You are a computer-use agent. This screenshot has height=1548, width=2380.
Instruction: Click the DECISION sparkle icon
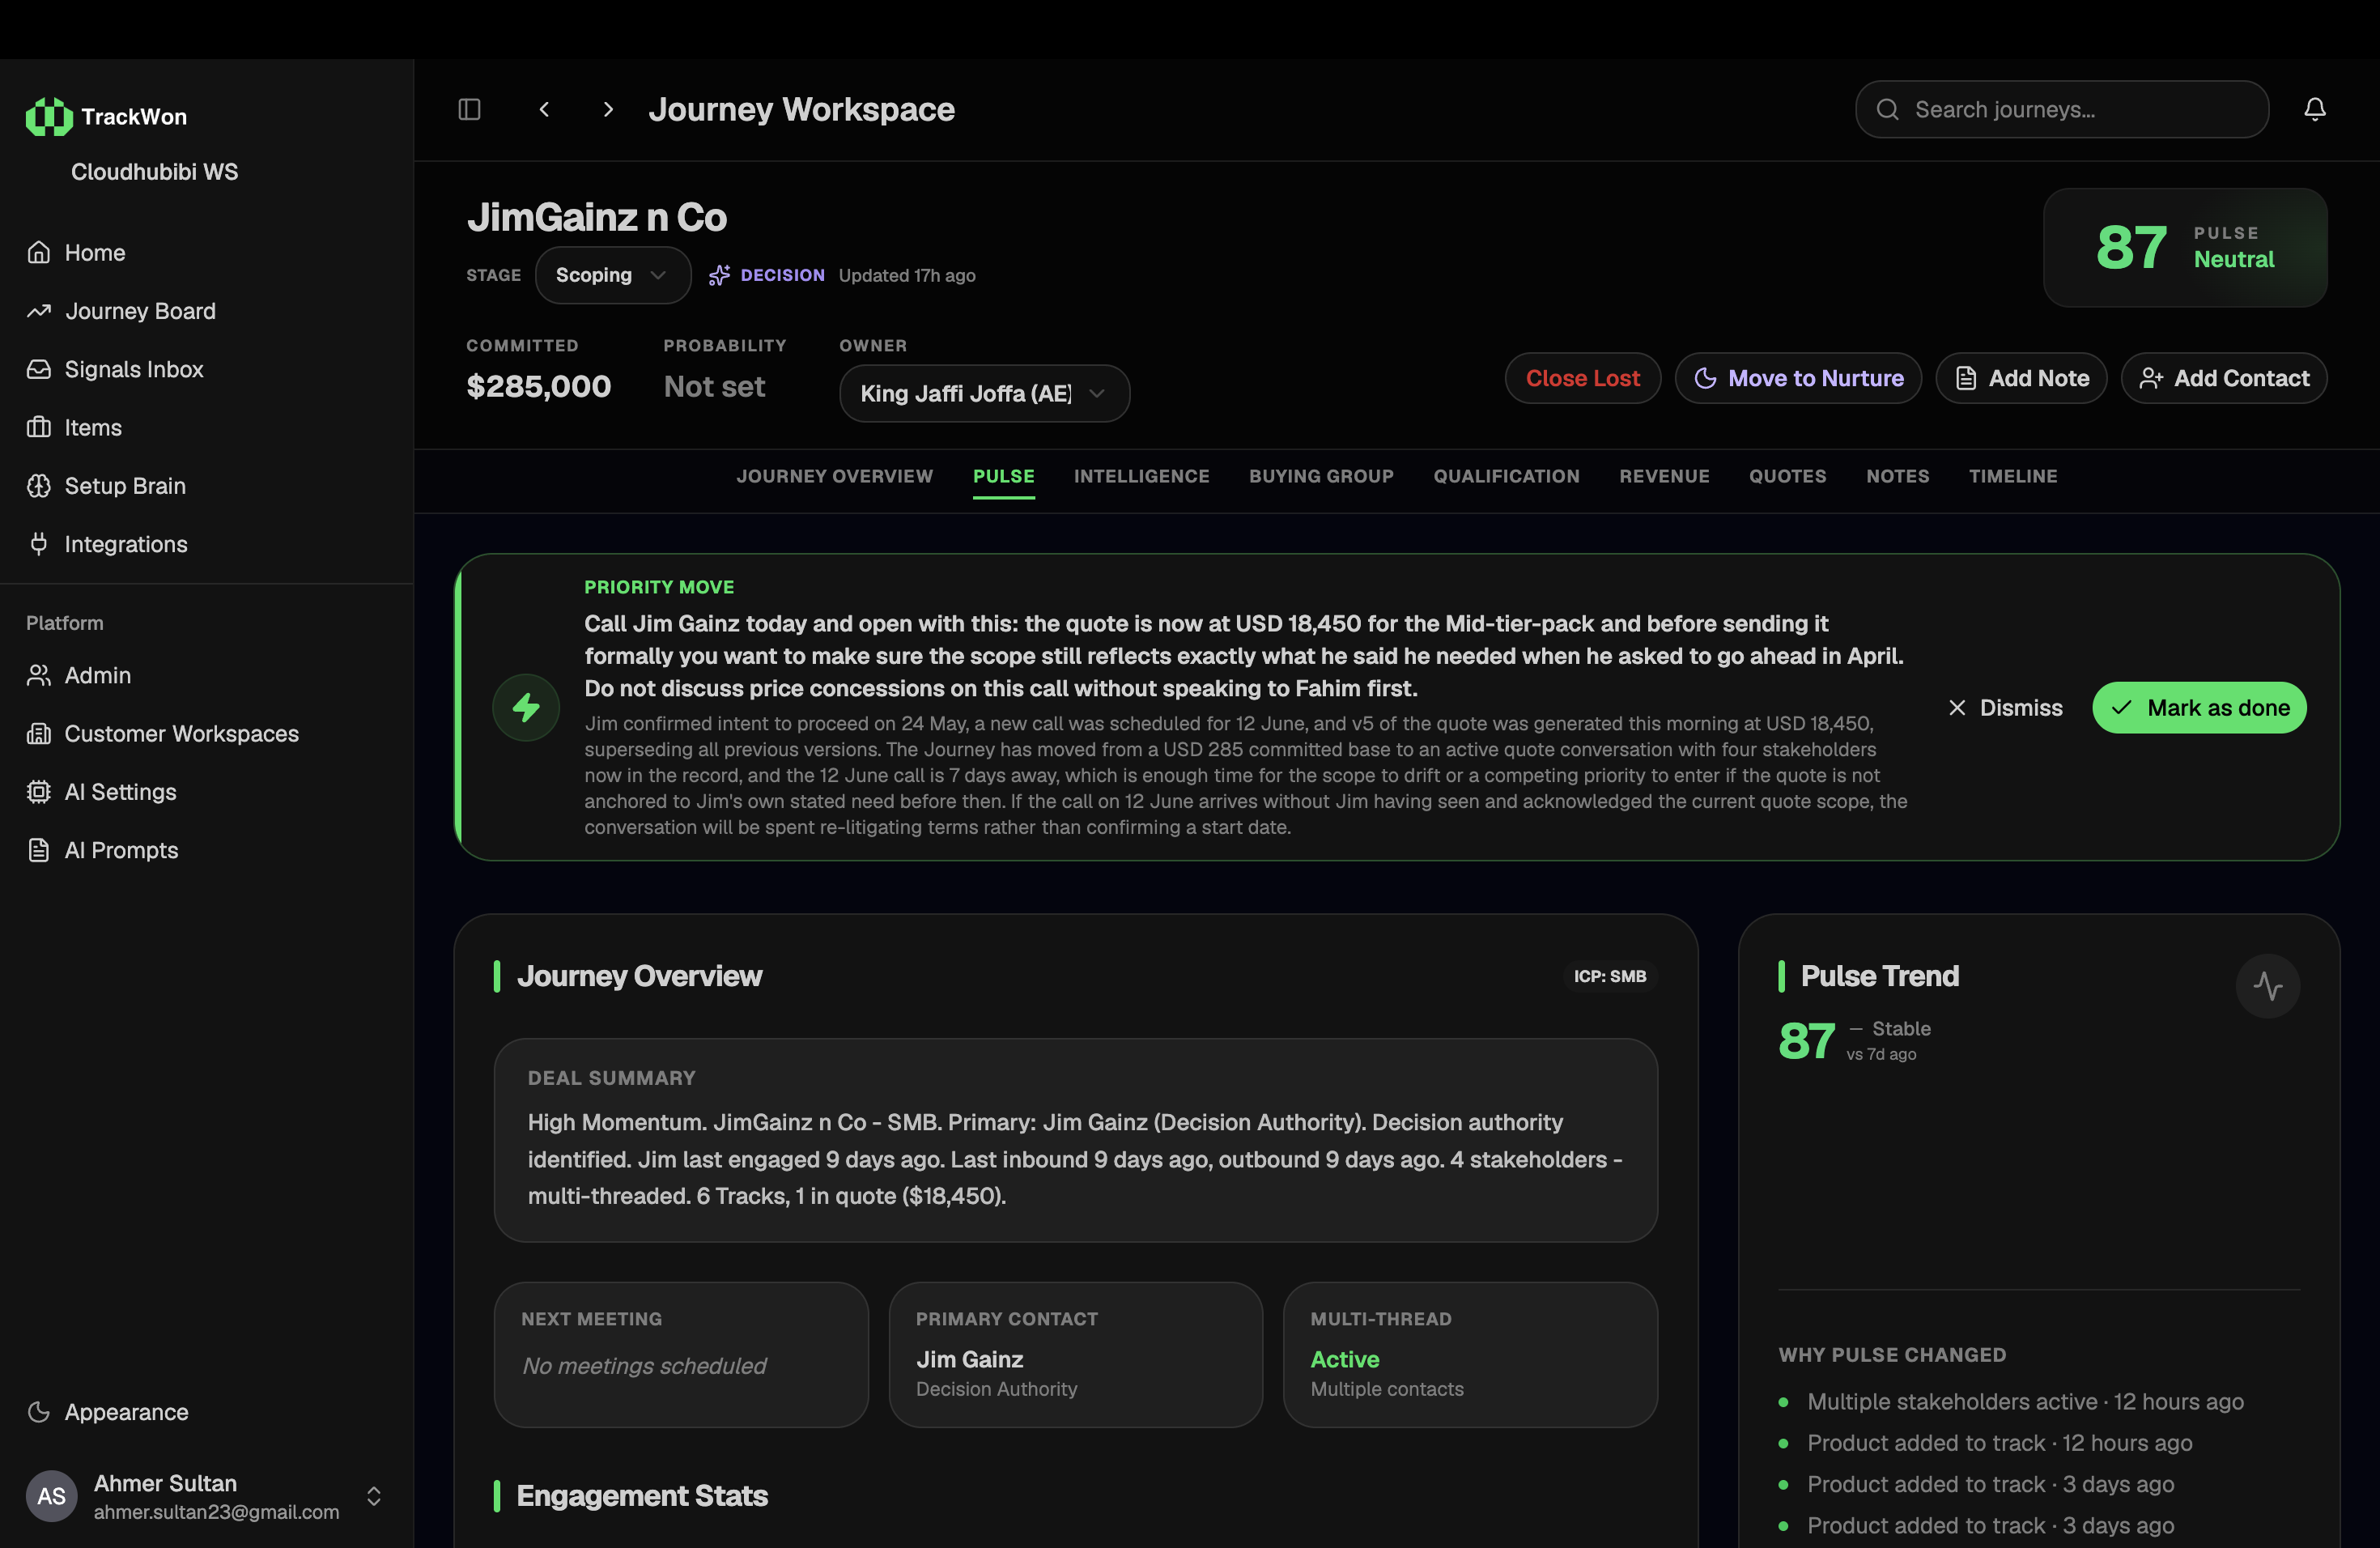719,275
